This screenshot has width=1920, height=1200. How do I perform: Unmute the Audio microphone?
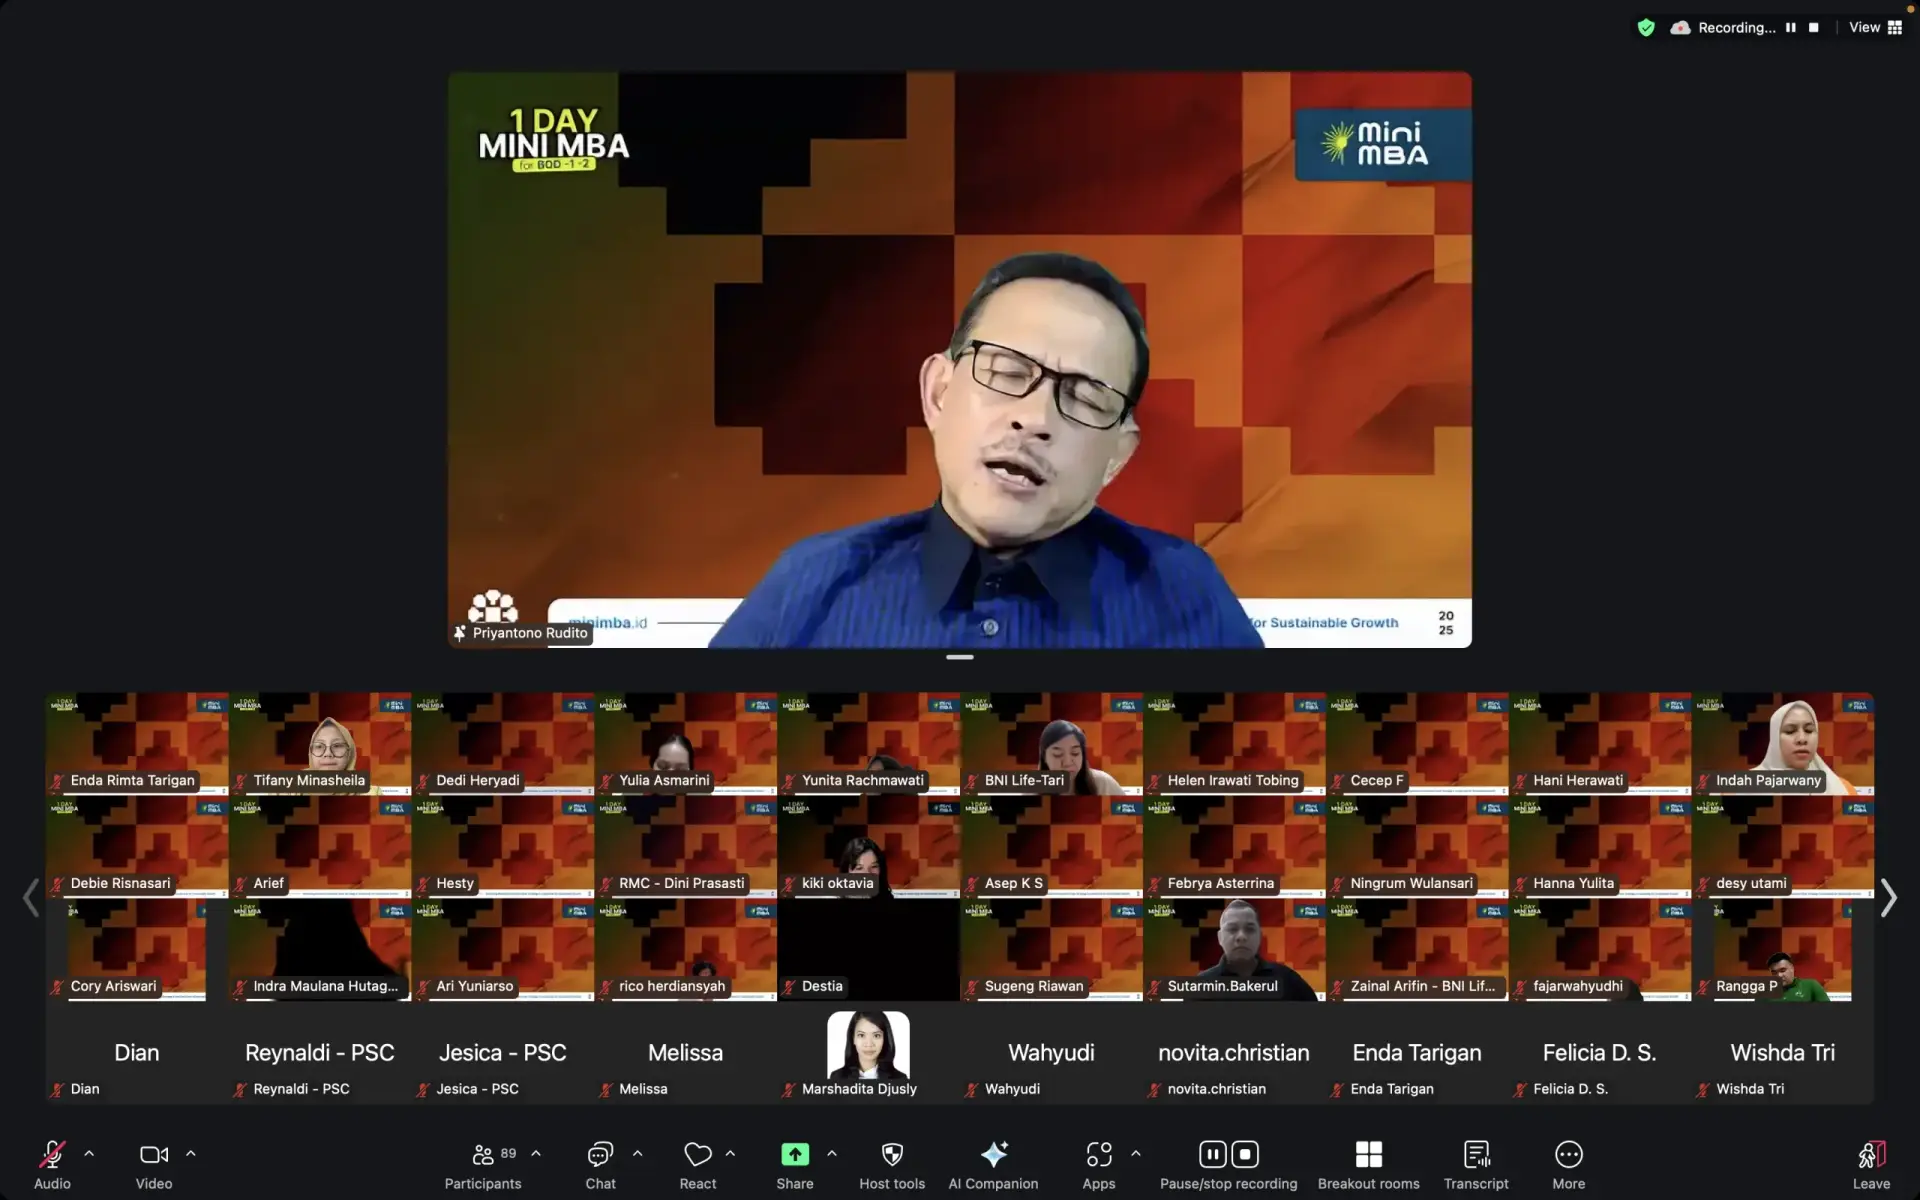[x=52, y=1155]
